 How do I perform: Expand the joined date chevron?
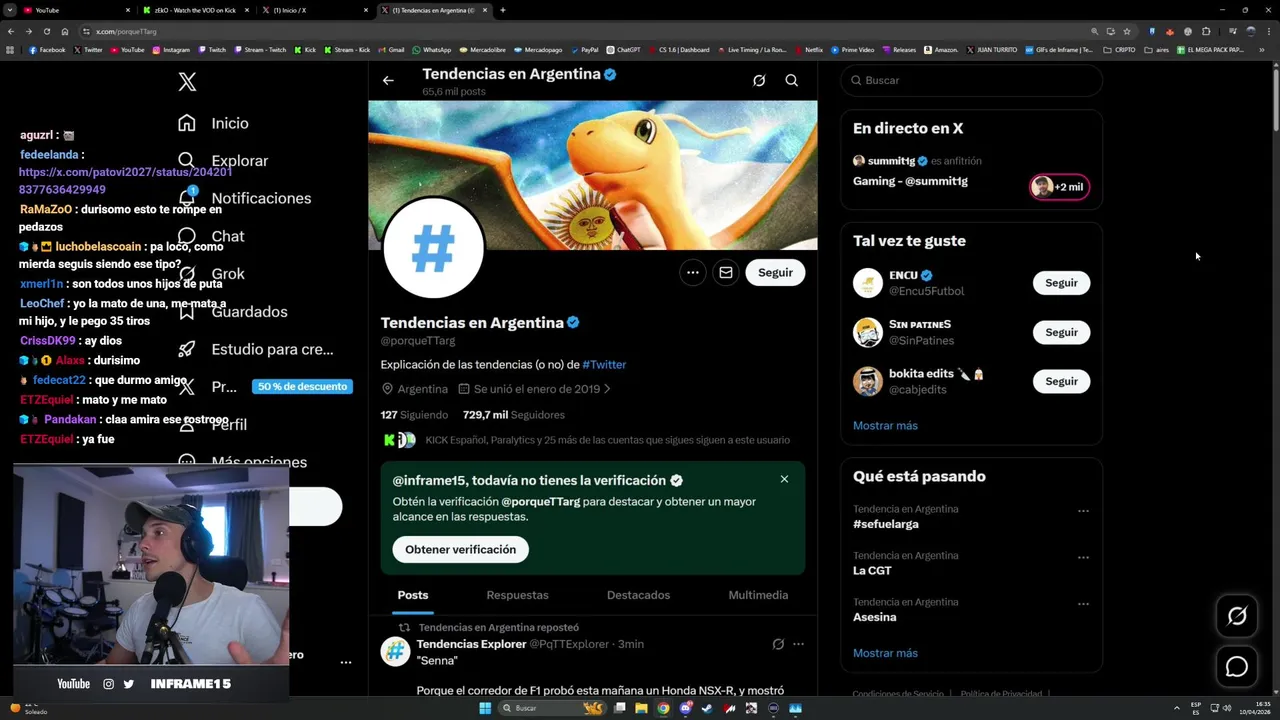pos(607,389)
